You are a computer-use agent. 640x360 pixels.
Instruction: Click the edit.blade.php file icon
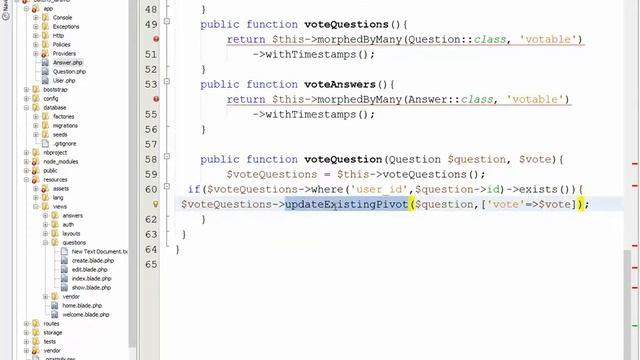pyautogui.click(x=64, y=269)
